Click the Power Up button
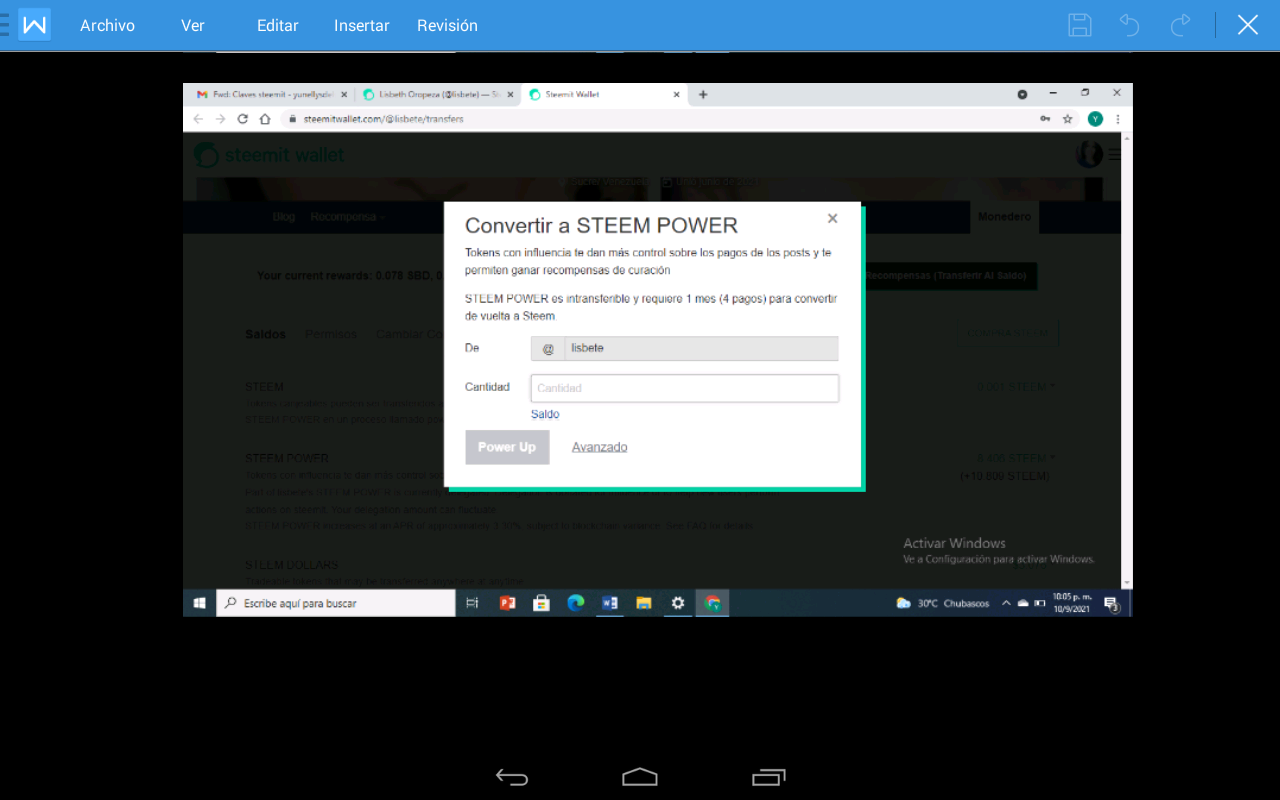The height and width of the screenshot is (800, 1280). [507, 447]
